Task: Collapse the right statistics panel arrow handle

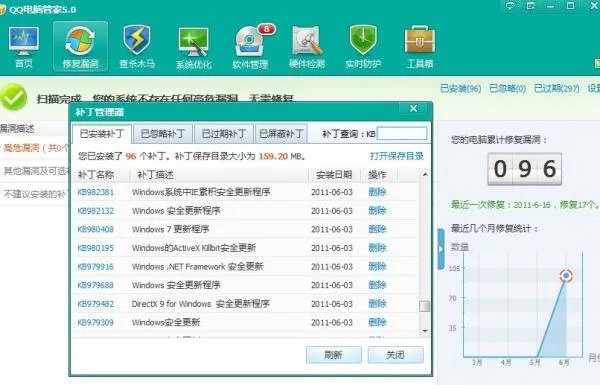Action: click(441, 249)
